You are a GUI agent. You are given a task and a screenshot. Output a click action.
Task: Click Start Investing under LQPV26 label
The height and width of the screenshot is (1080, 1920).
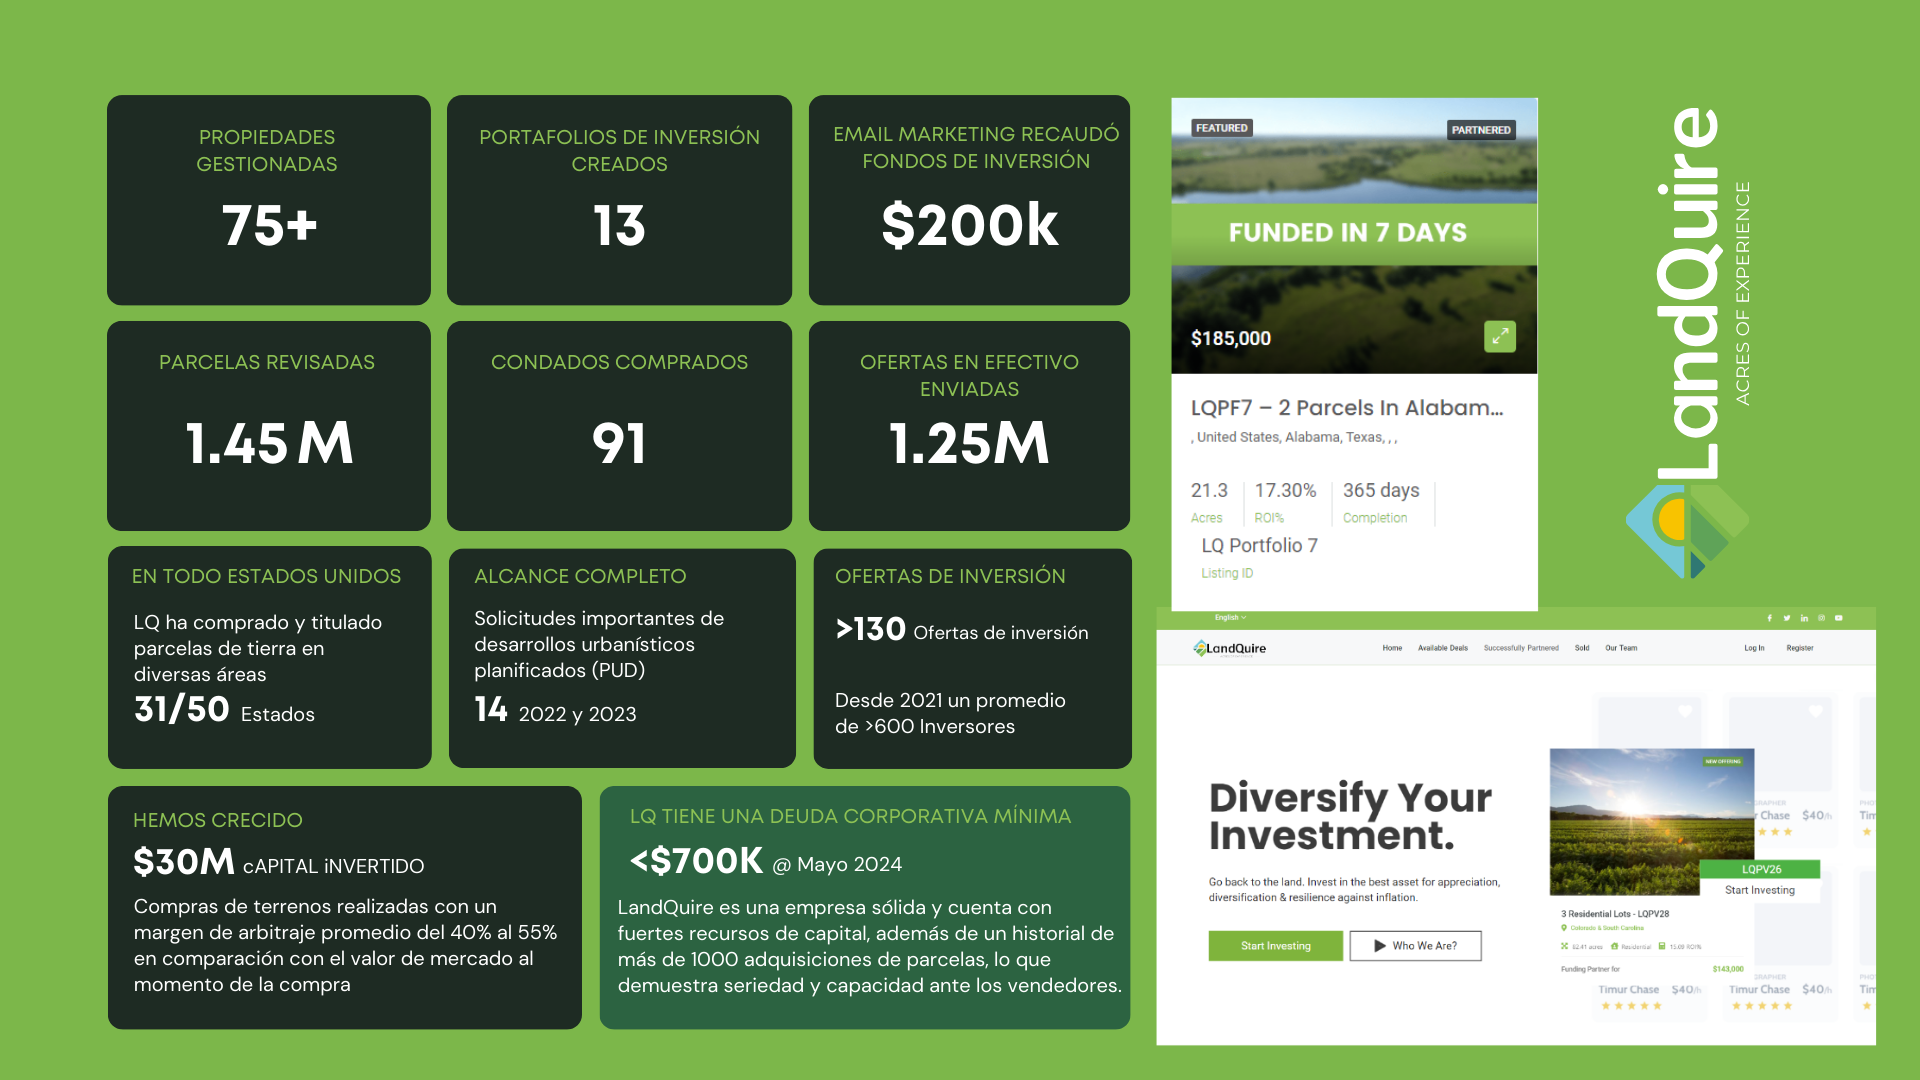(x=1759, y=890)
